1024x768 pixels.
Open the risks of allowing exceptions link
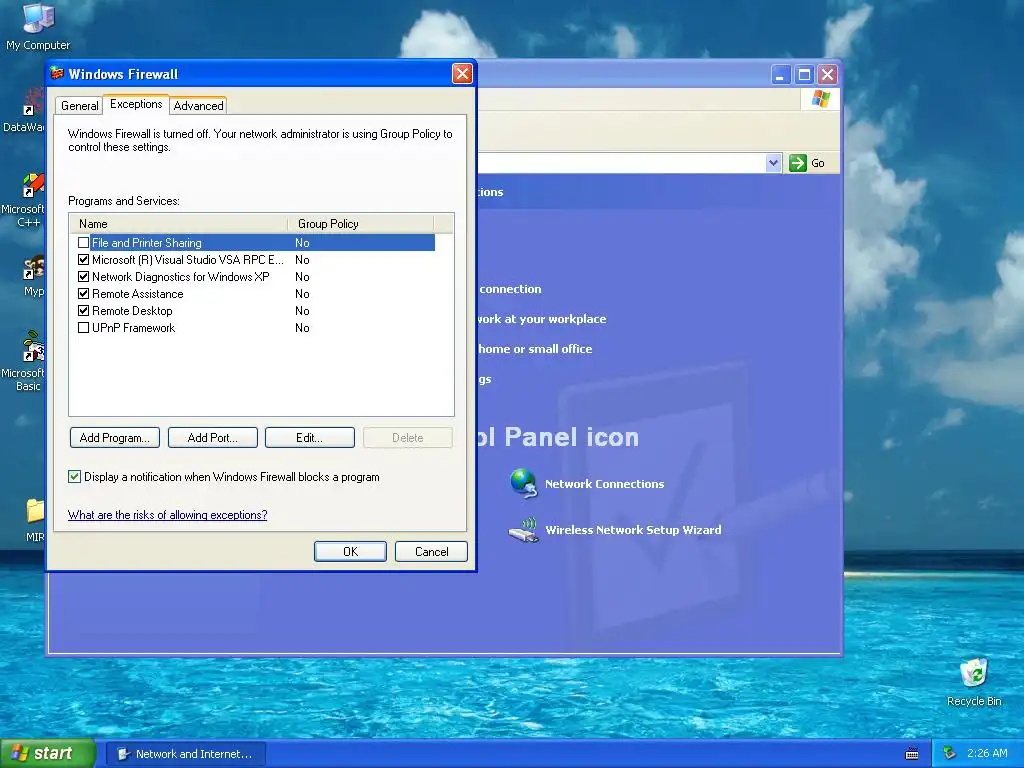pos(167,515)
